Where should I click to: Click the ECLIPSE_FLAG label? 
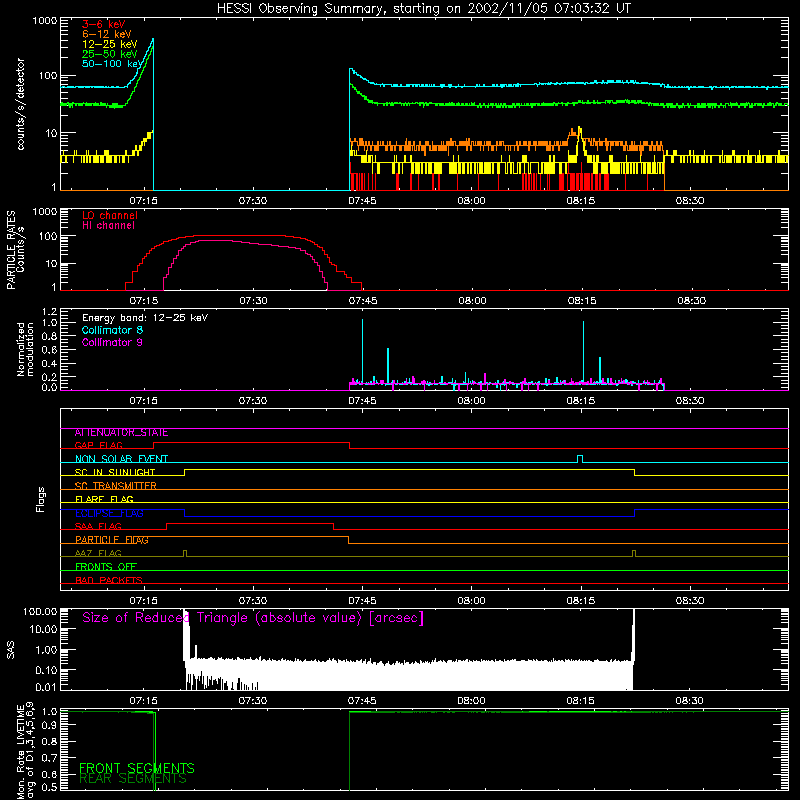(109, 513)
